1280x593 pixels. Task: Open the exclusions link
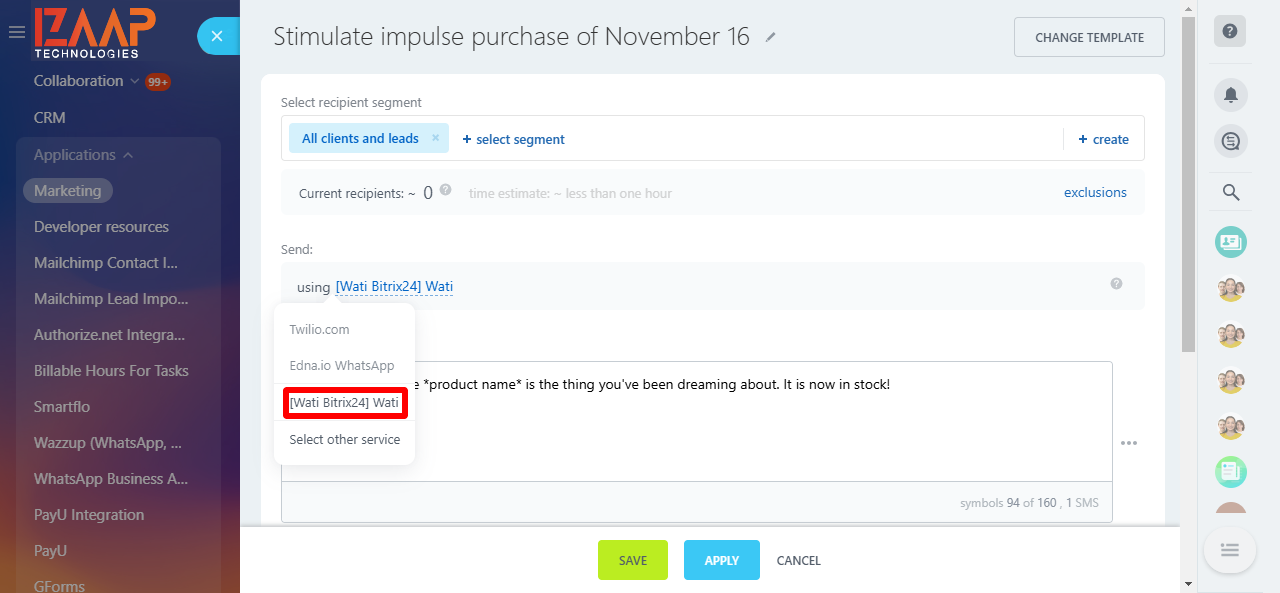pos(1095,193)
